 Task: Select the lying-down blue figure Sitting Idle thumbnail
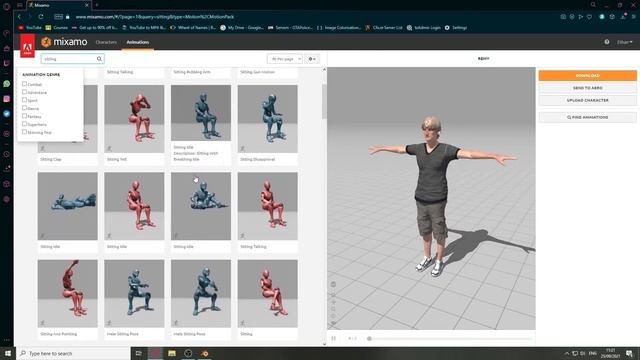click(x=68, y=206)
